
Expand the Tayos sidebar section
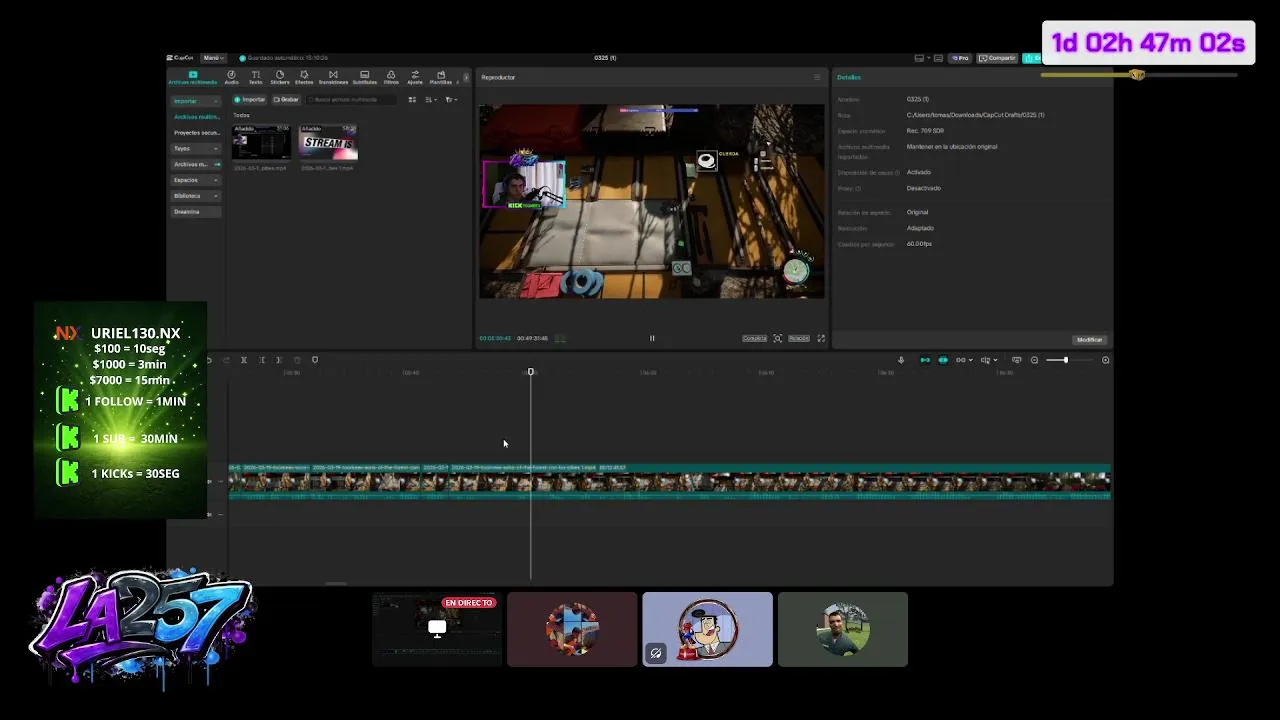point(195,148)
